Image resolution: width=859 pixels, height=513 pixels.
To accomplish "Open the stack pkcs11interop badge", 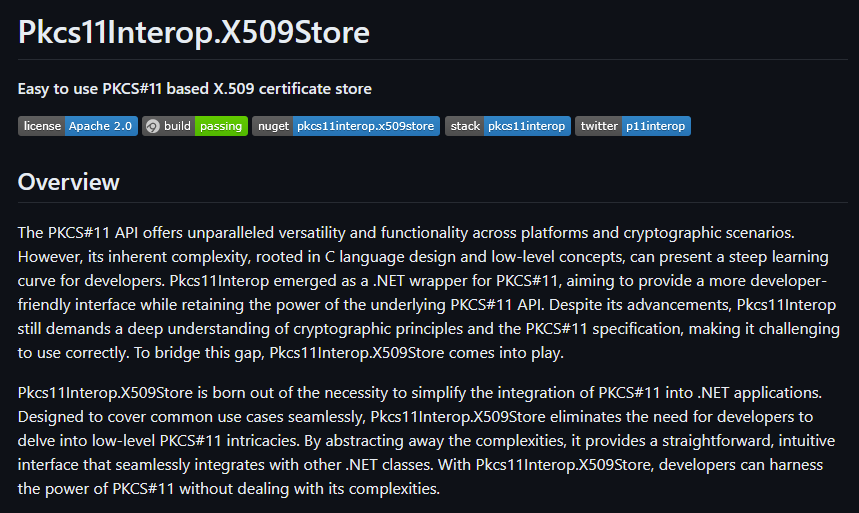I will (508, 126).
